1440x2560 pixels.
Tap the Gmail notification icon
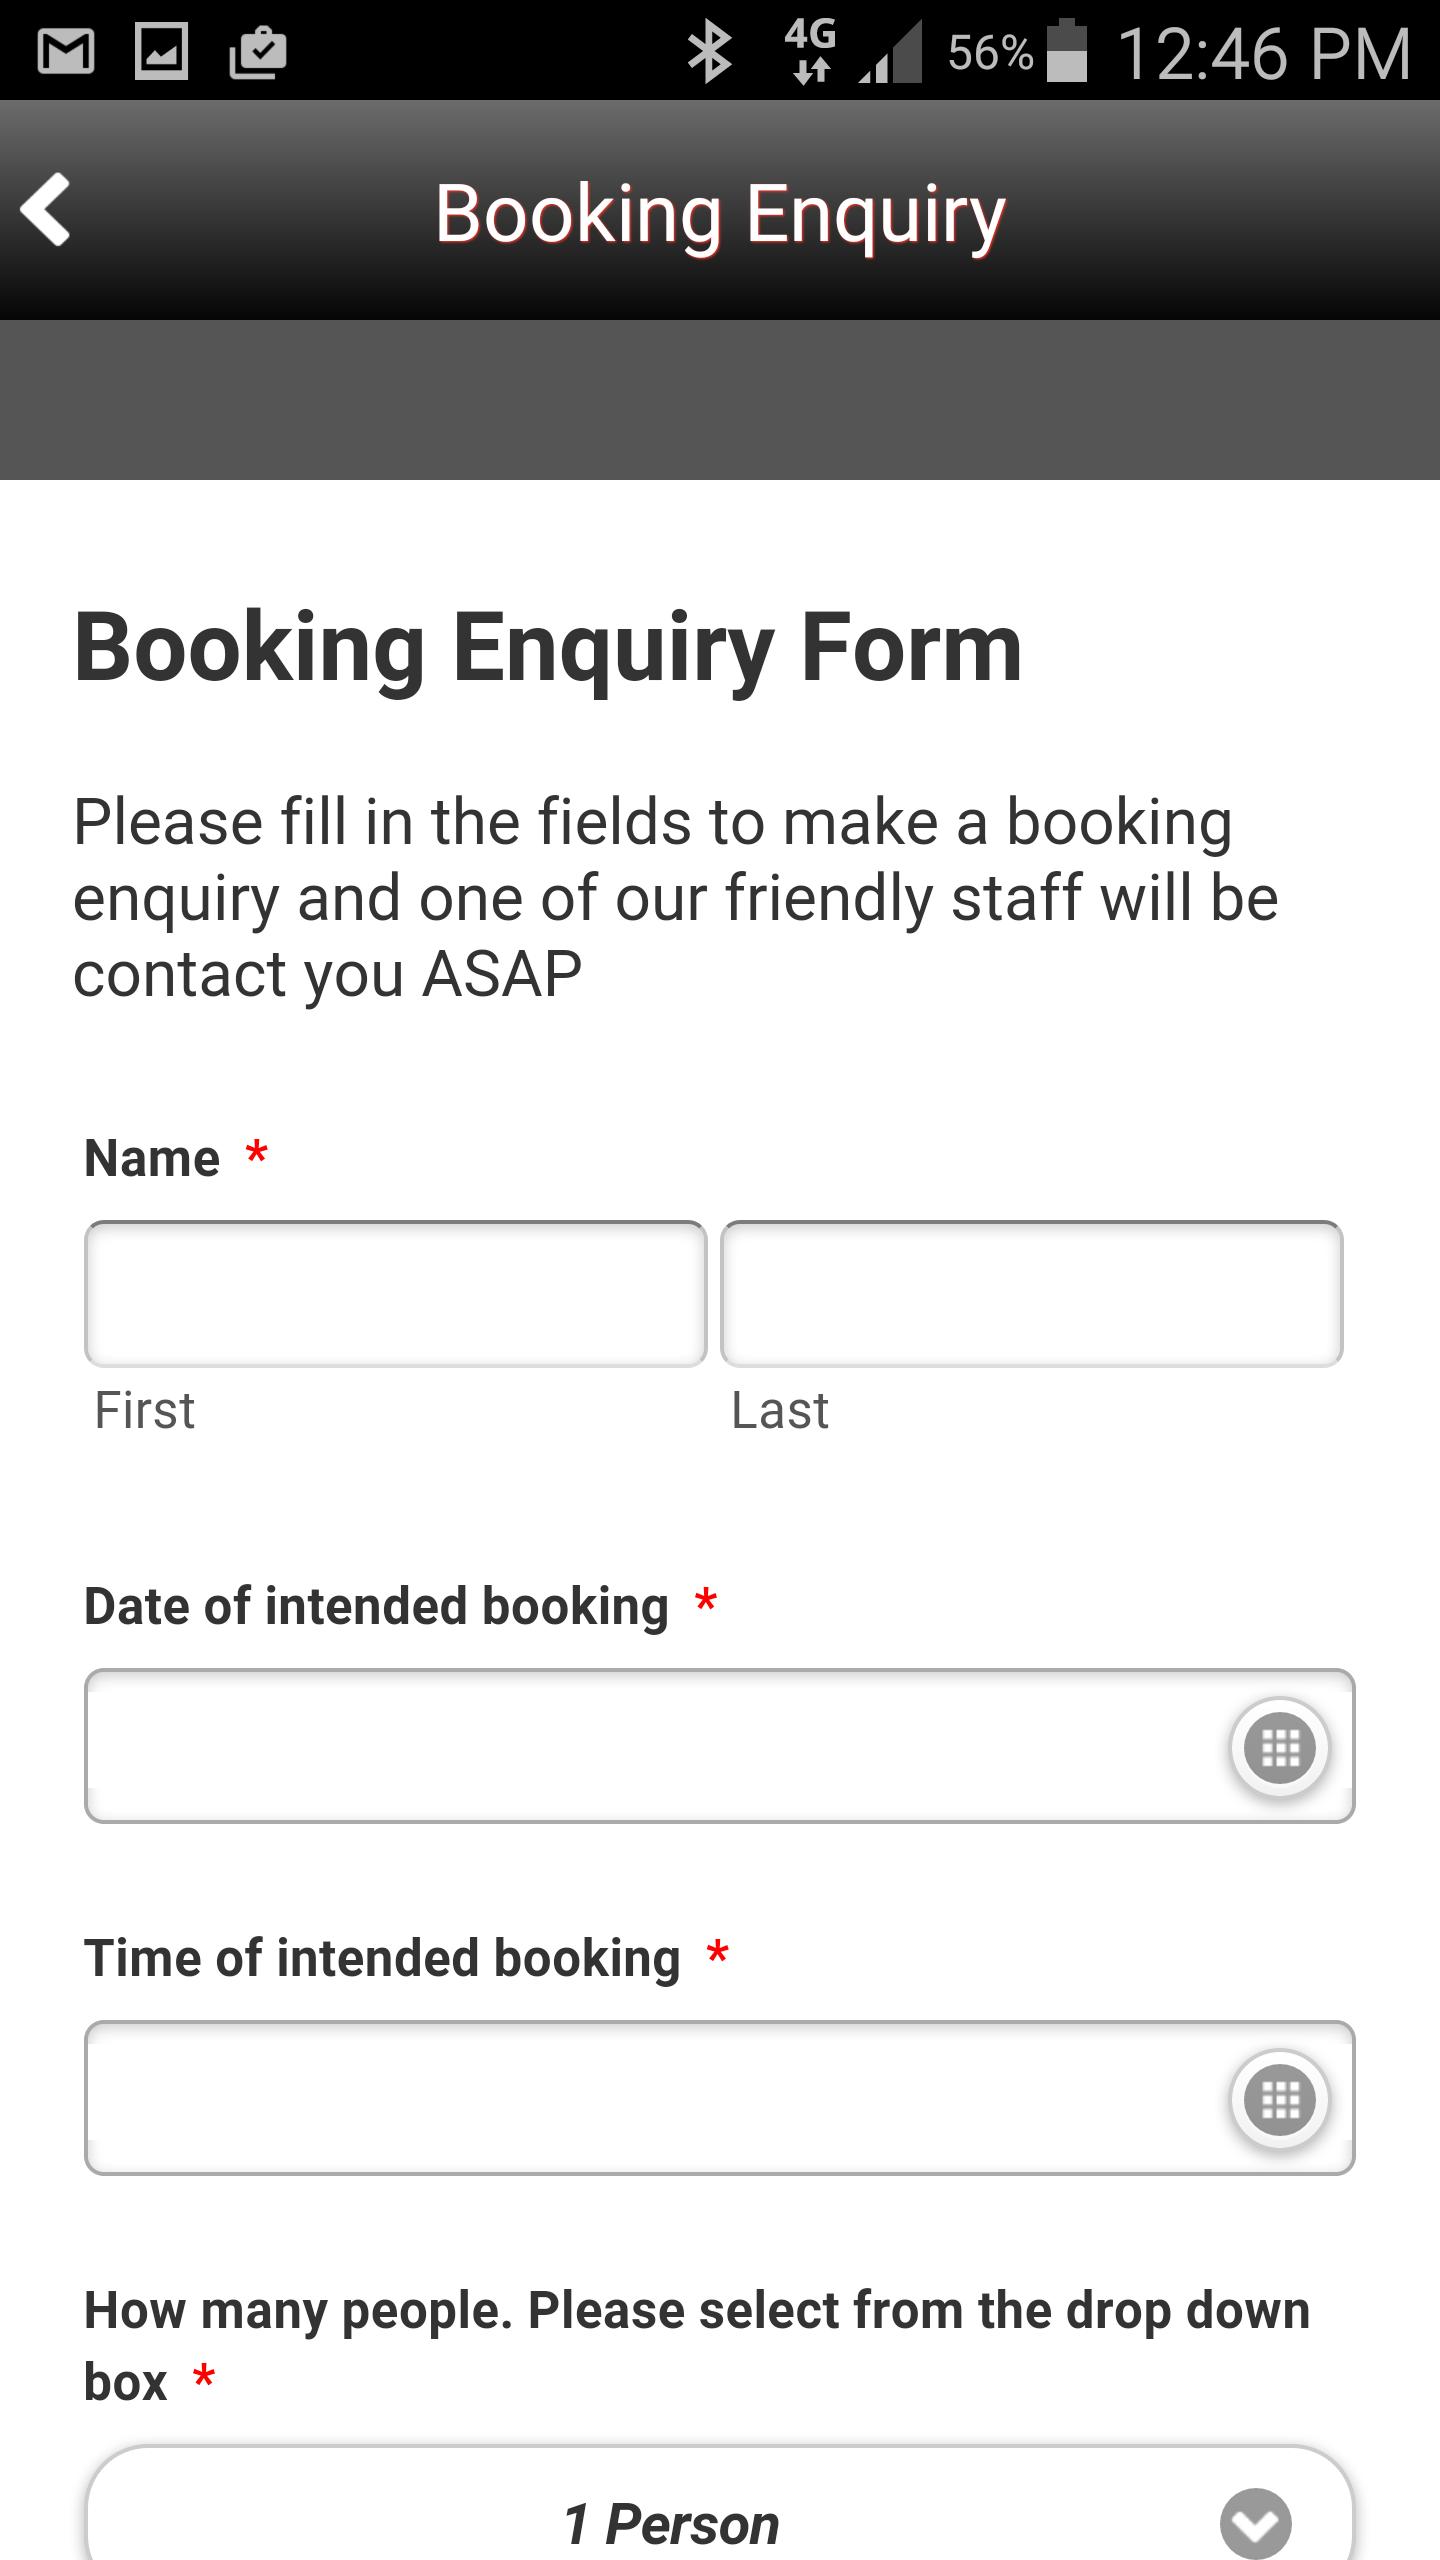click(66, 51)
